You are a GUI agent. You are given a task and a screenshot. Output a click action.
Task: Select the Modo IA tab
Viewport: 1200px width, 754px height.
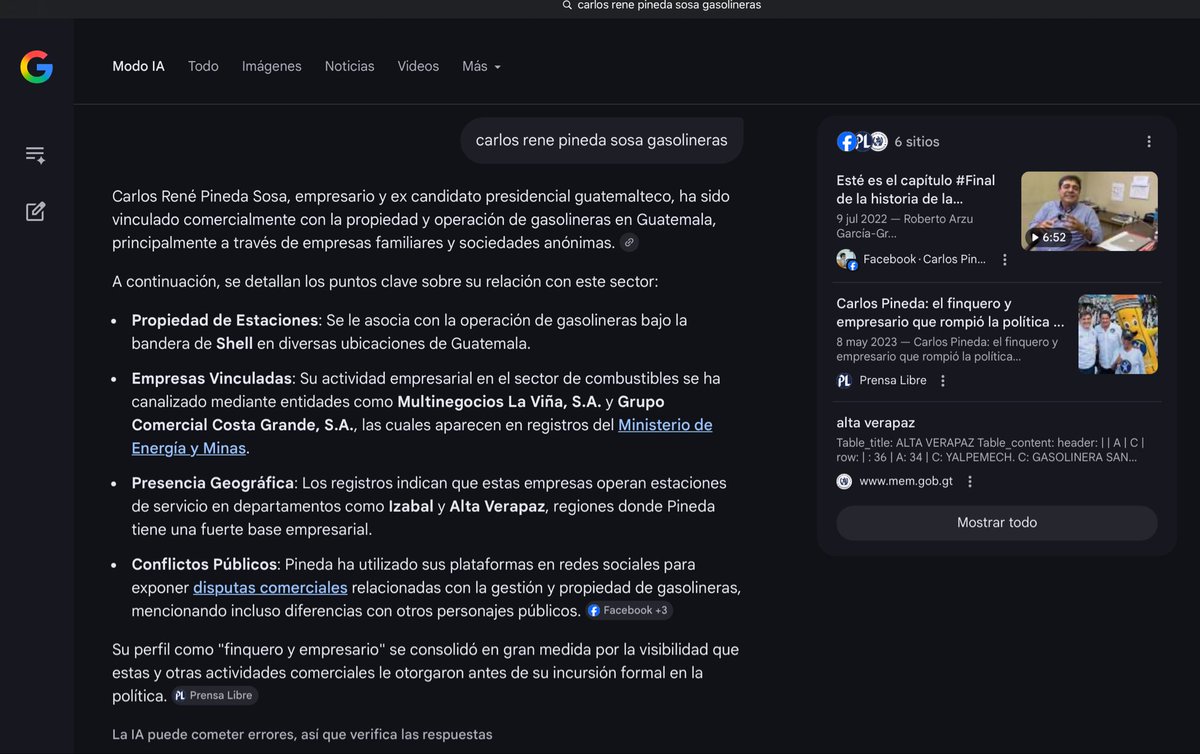tap(138, 66)
